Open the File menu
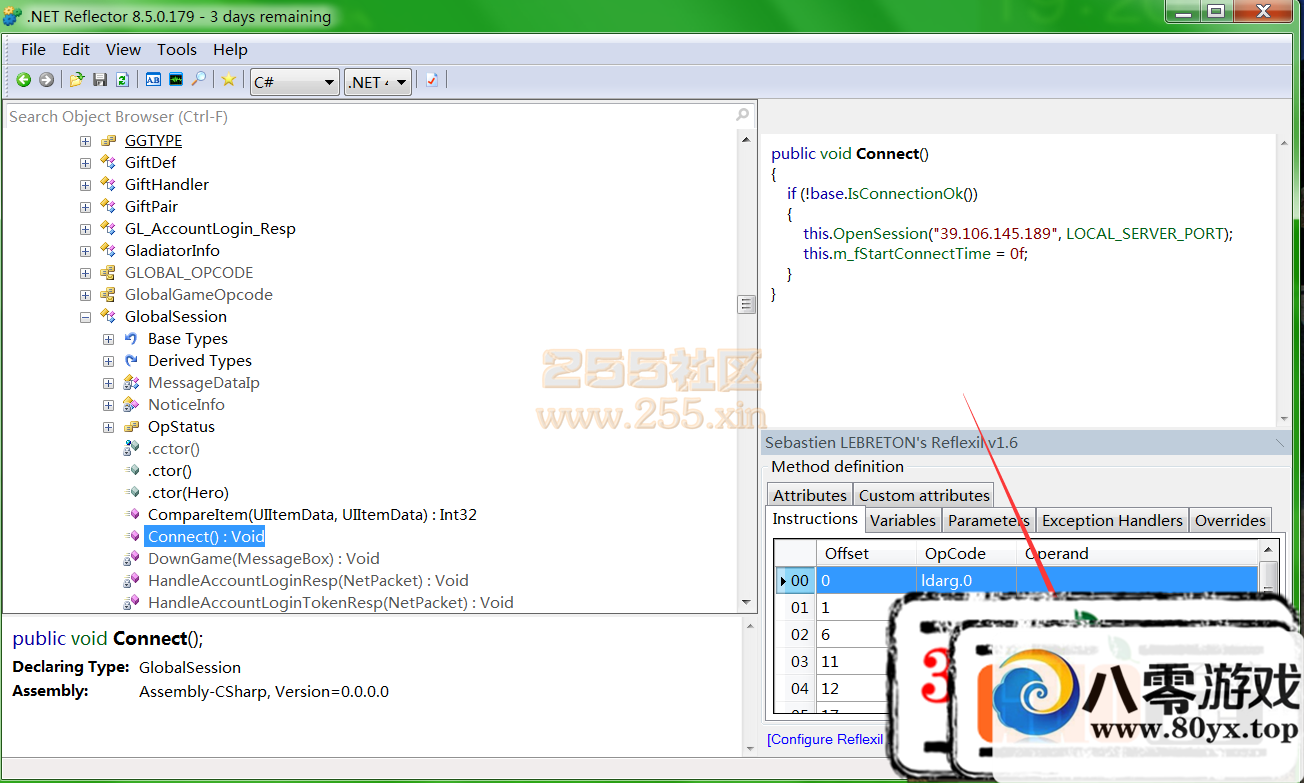The height and width of the screenshot is (783, 1304). (x=33, y=49)
